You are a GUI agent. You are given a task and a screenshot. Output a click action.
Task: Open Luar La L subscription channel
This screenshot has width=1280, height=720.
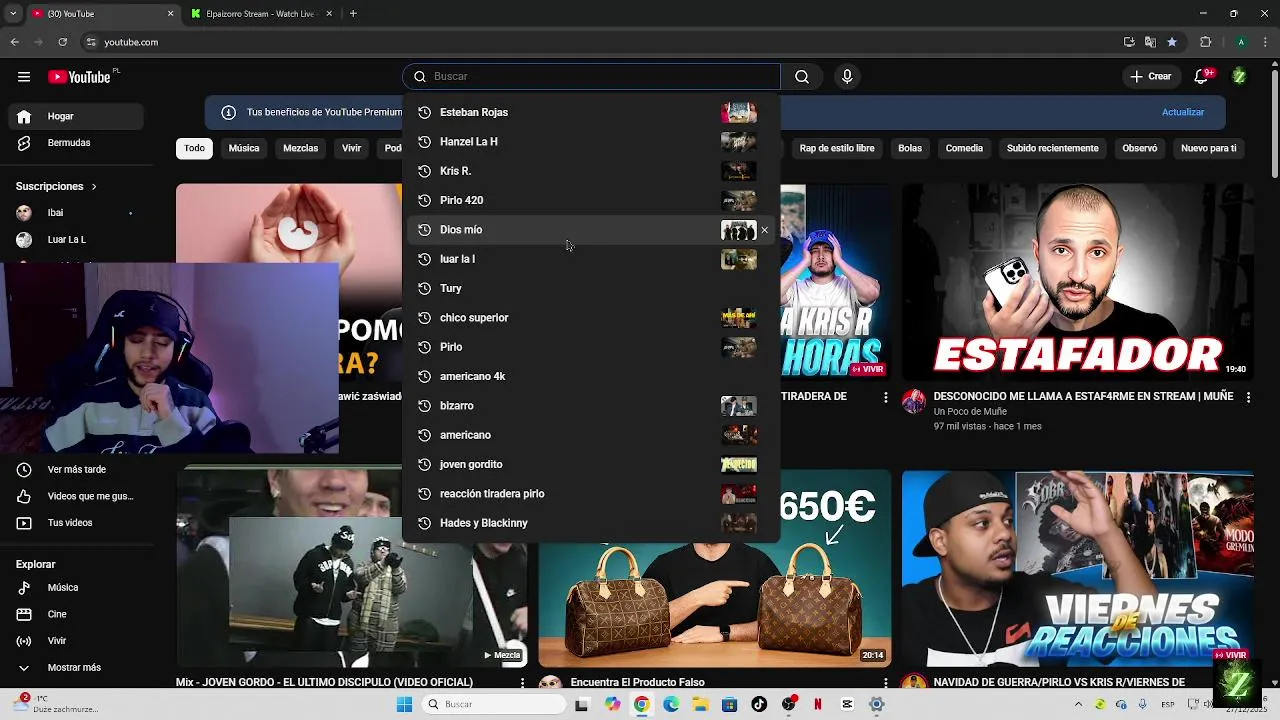pyautogui.click(x=76, y=240)
